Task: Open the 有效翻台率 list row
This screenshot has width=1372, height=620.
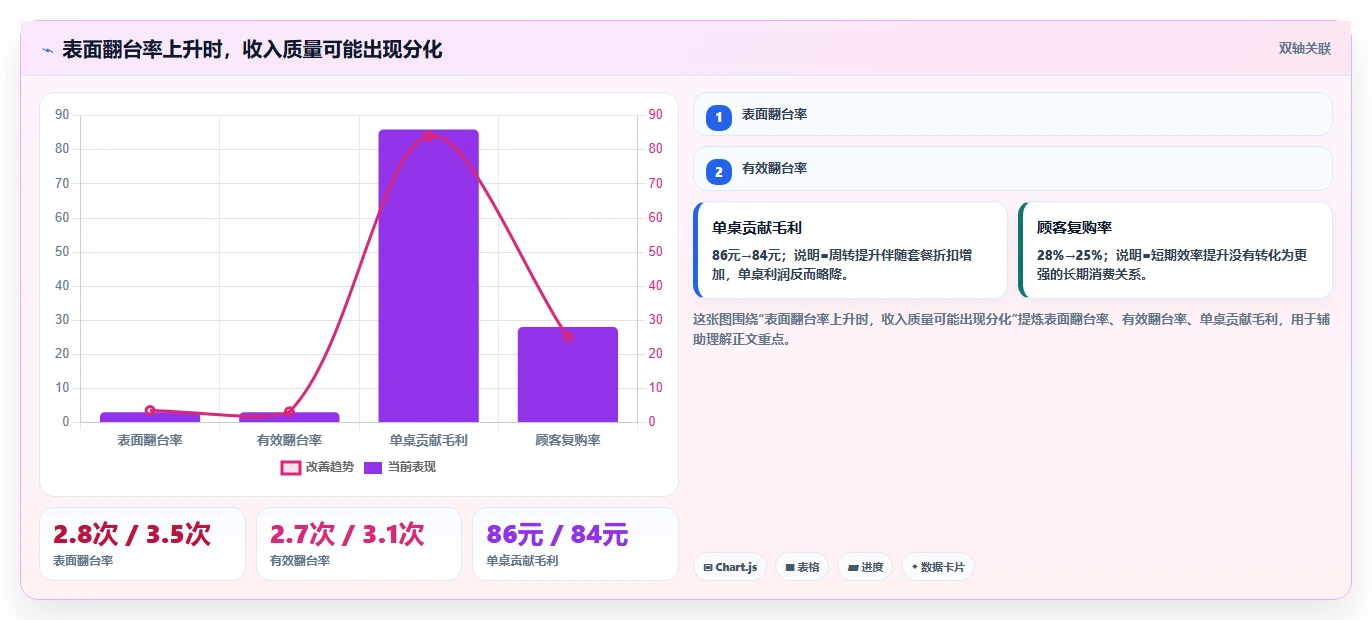Action: 1013,169
